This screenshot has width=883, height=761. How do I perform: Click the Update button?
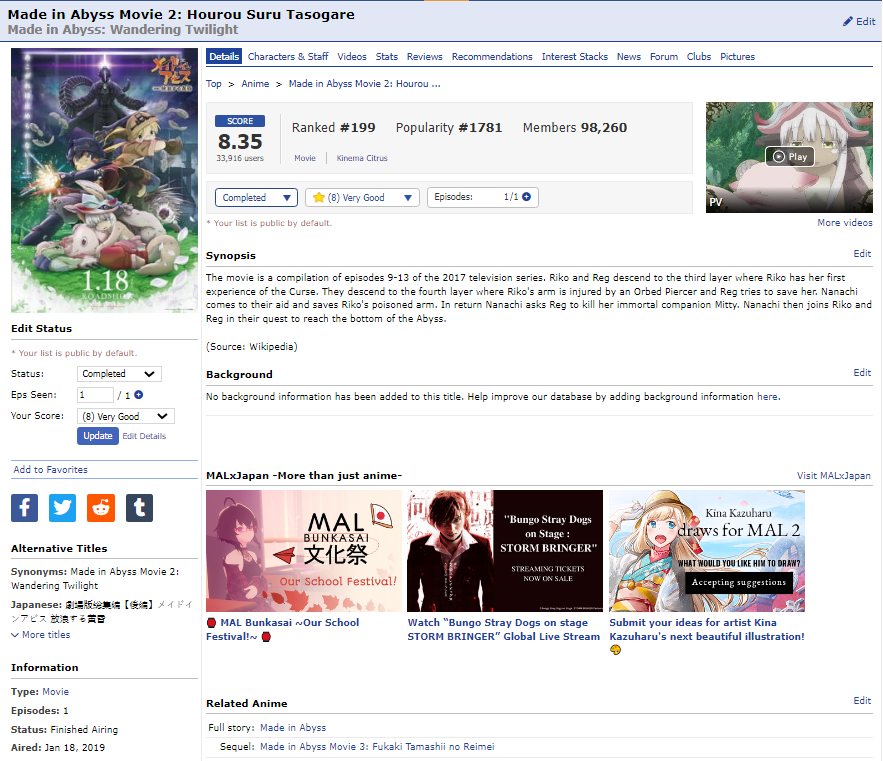click(98, 436)
